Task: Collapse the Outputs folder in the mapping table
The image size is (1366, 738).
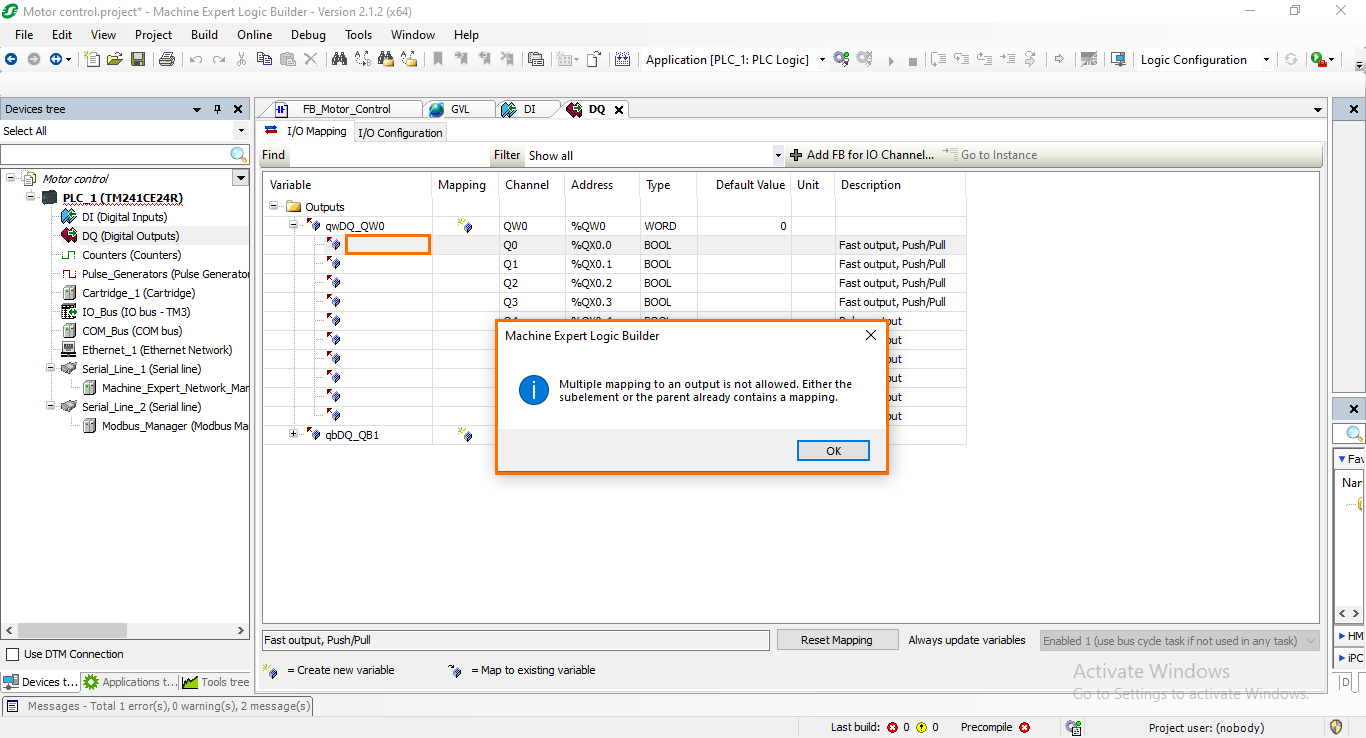Action: point(273,206)
